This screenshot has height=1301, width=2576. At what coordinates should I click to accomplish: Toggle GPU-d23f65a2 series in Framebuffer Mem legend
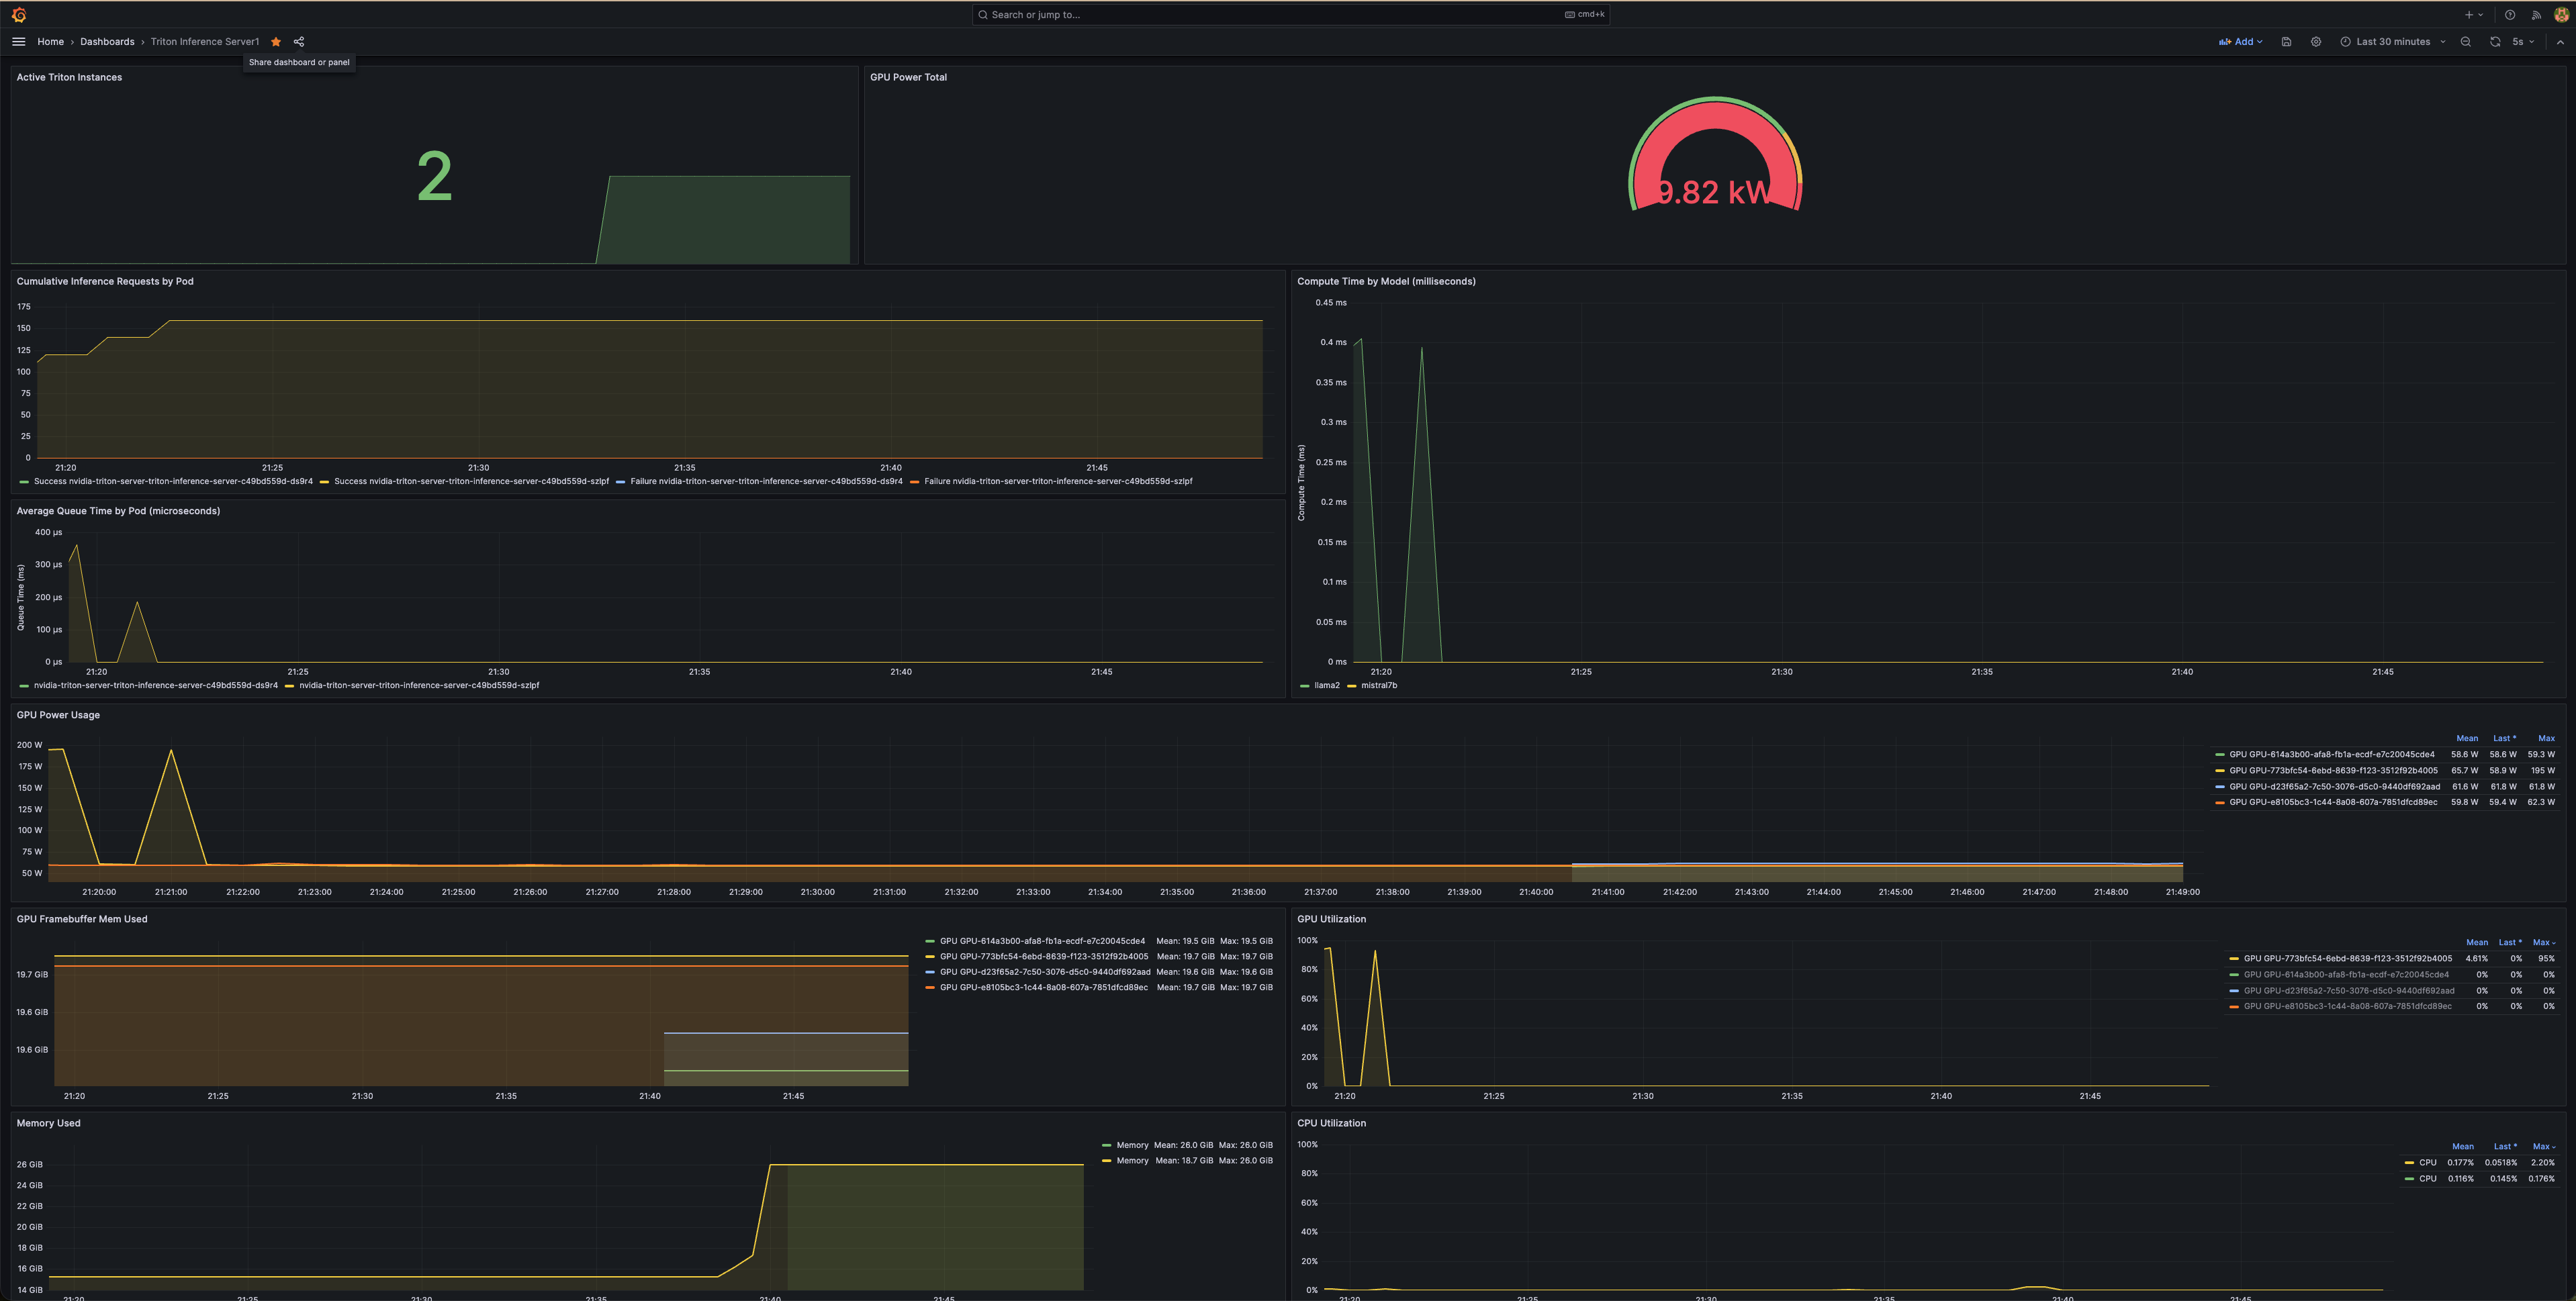[x=1045, y=972]
